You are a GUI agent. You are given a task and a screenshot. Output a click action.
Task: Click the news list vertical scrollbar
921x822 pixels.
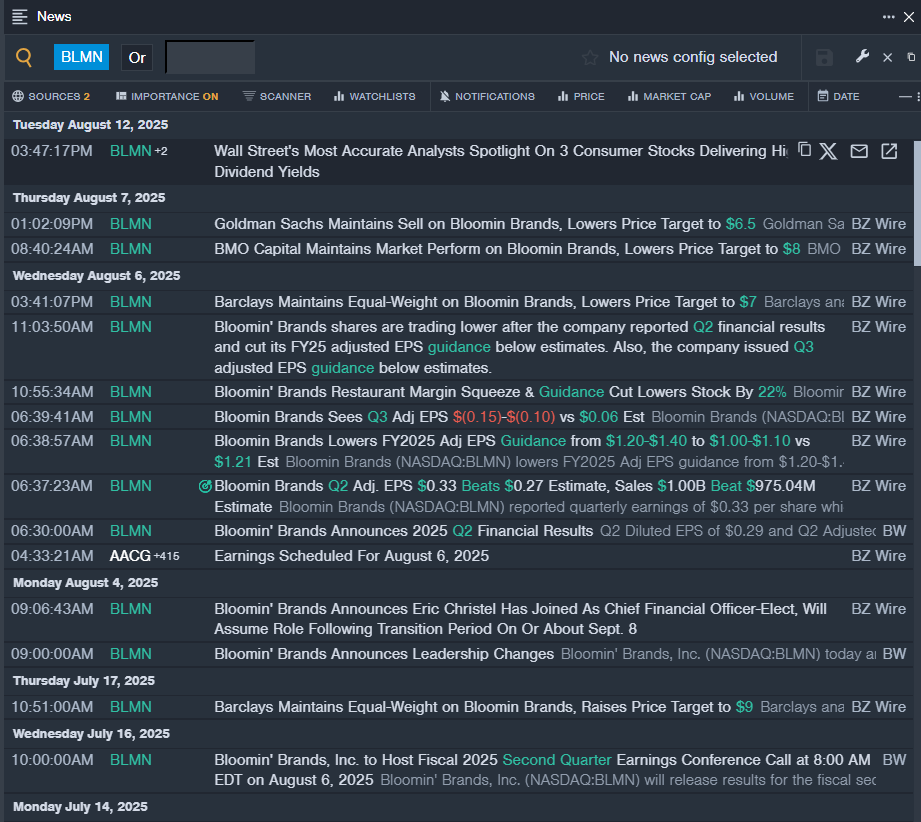point(917,203)
